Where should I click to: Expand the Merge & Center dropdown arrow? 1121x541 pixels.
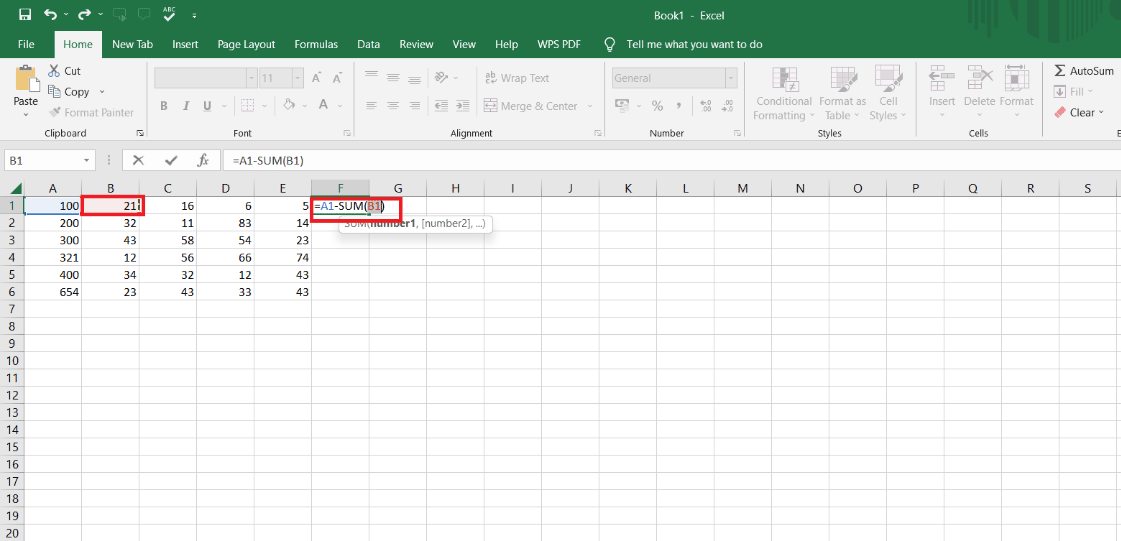tap(590, 106)
